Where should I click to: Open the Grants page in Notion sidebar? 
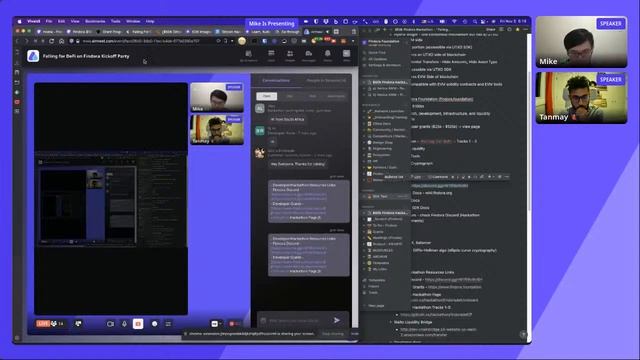click(378, 231)
